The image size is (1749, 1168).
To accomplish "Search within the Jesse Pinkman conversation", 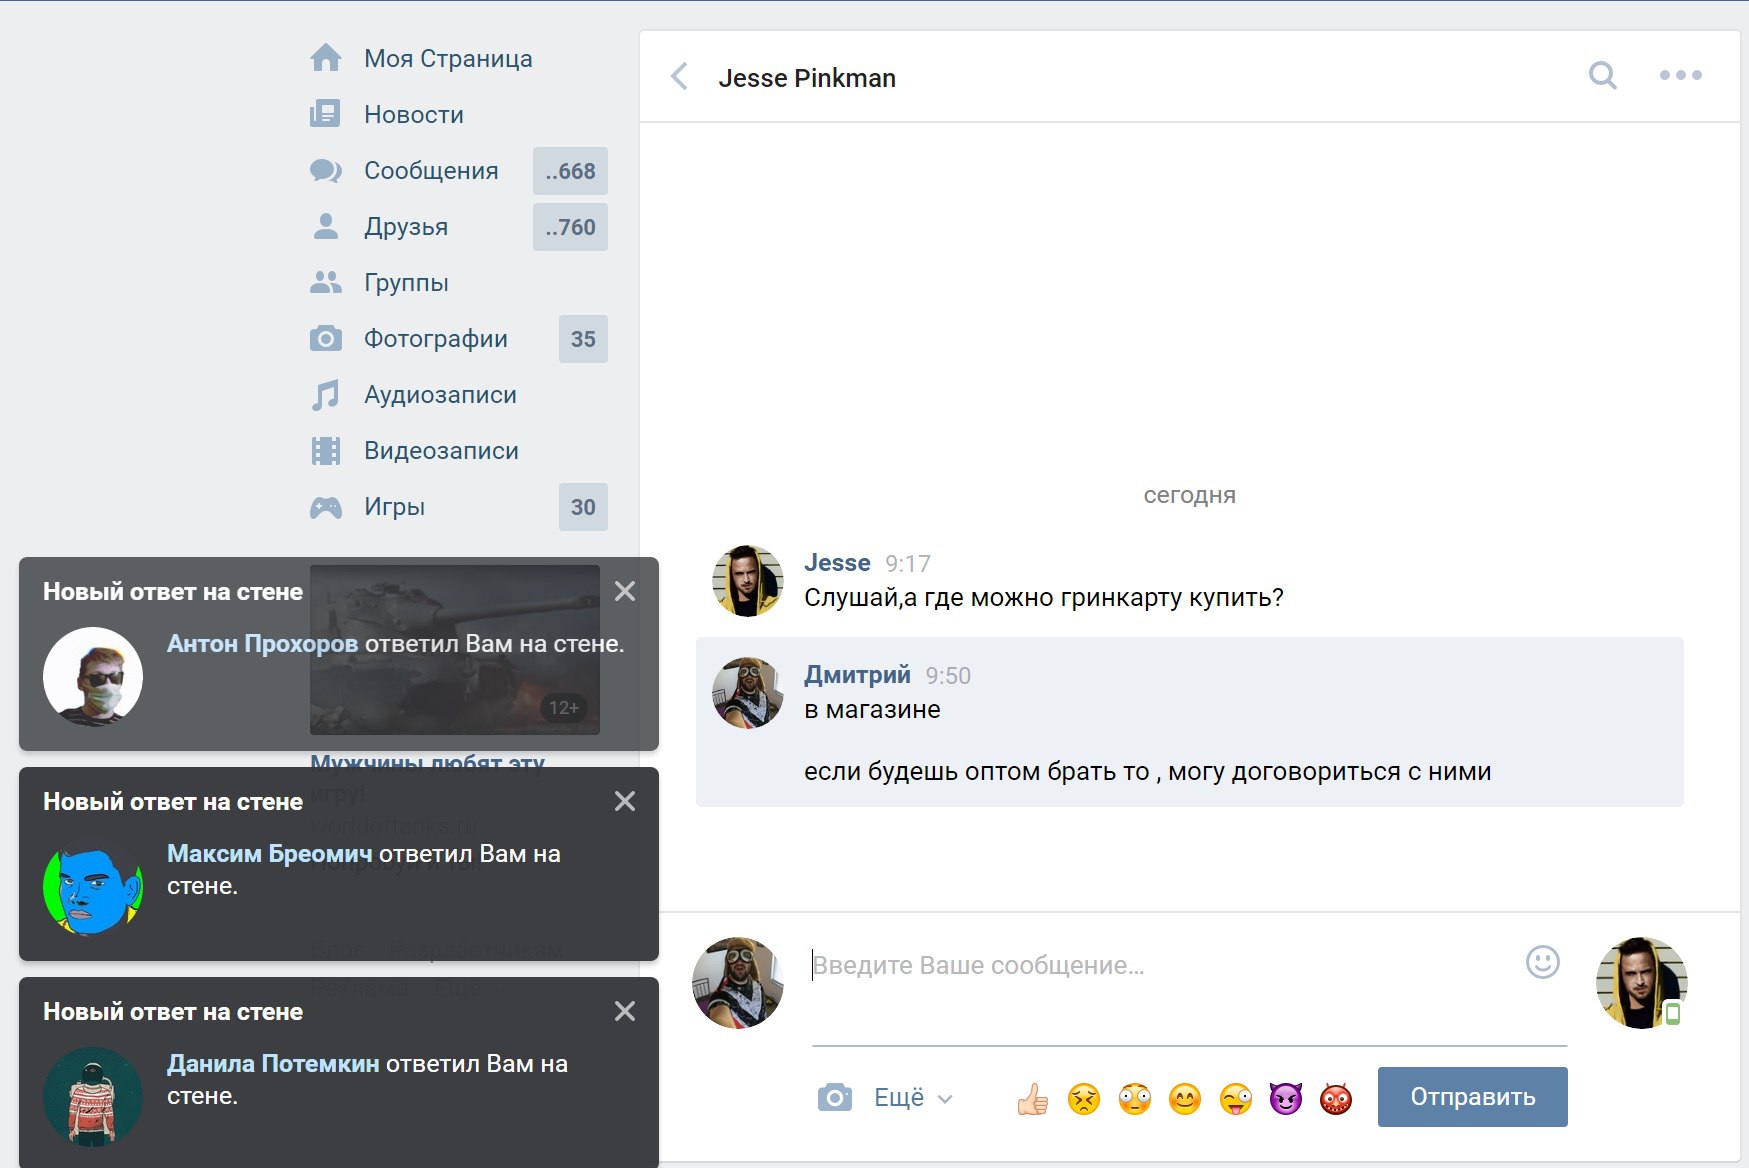I will (1603, 75).
